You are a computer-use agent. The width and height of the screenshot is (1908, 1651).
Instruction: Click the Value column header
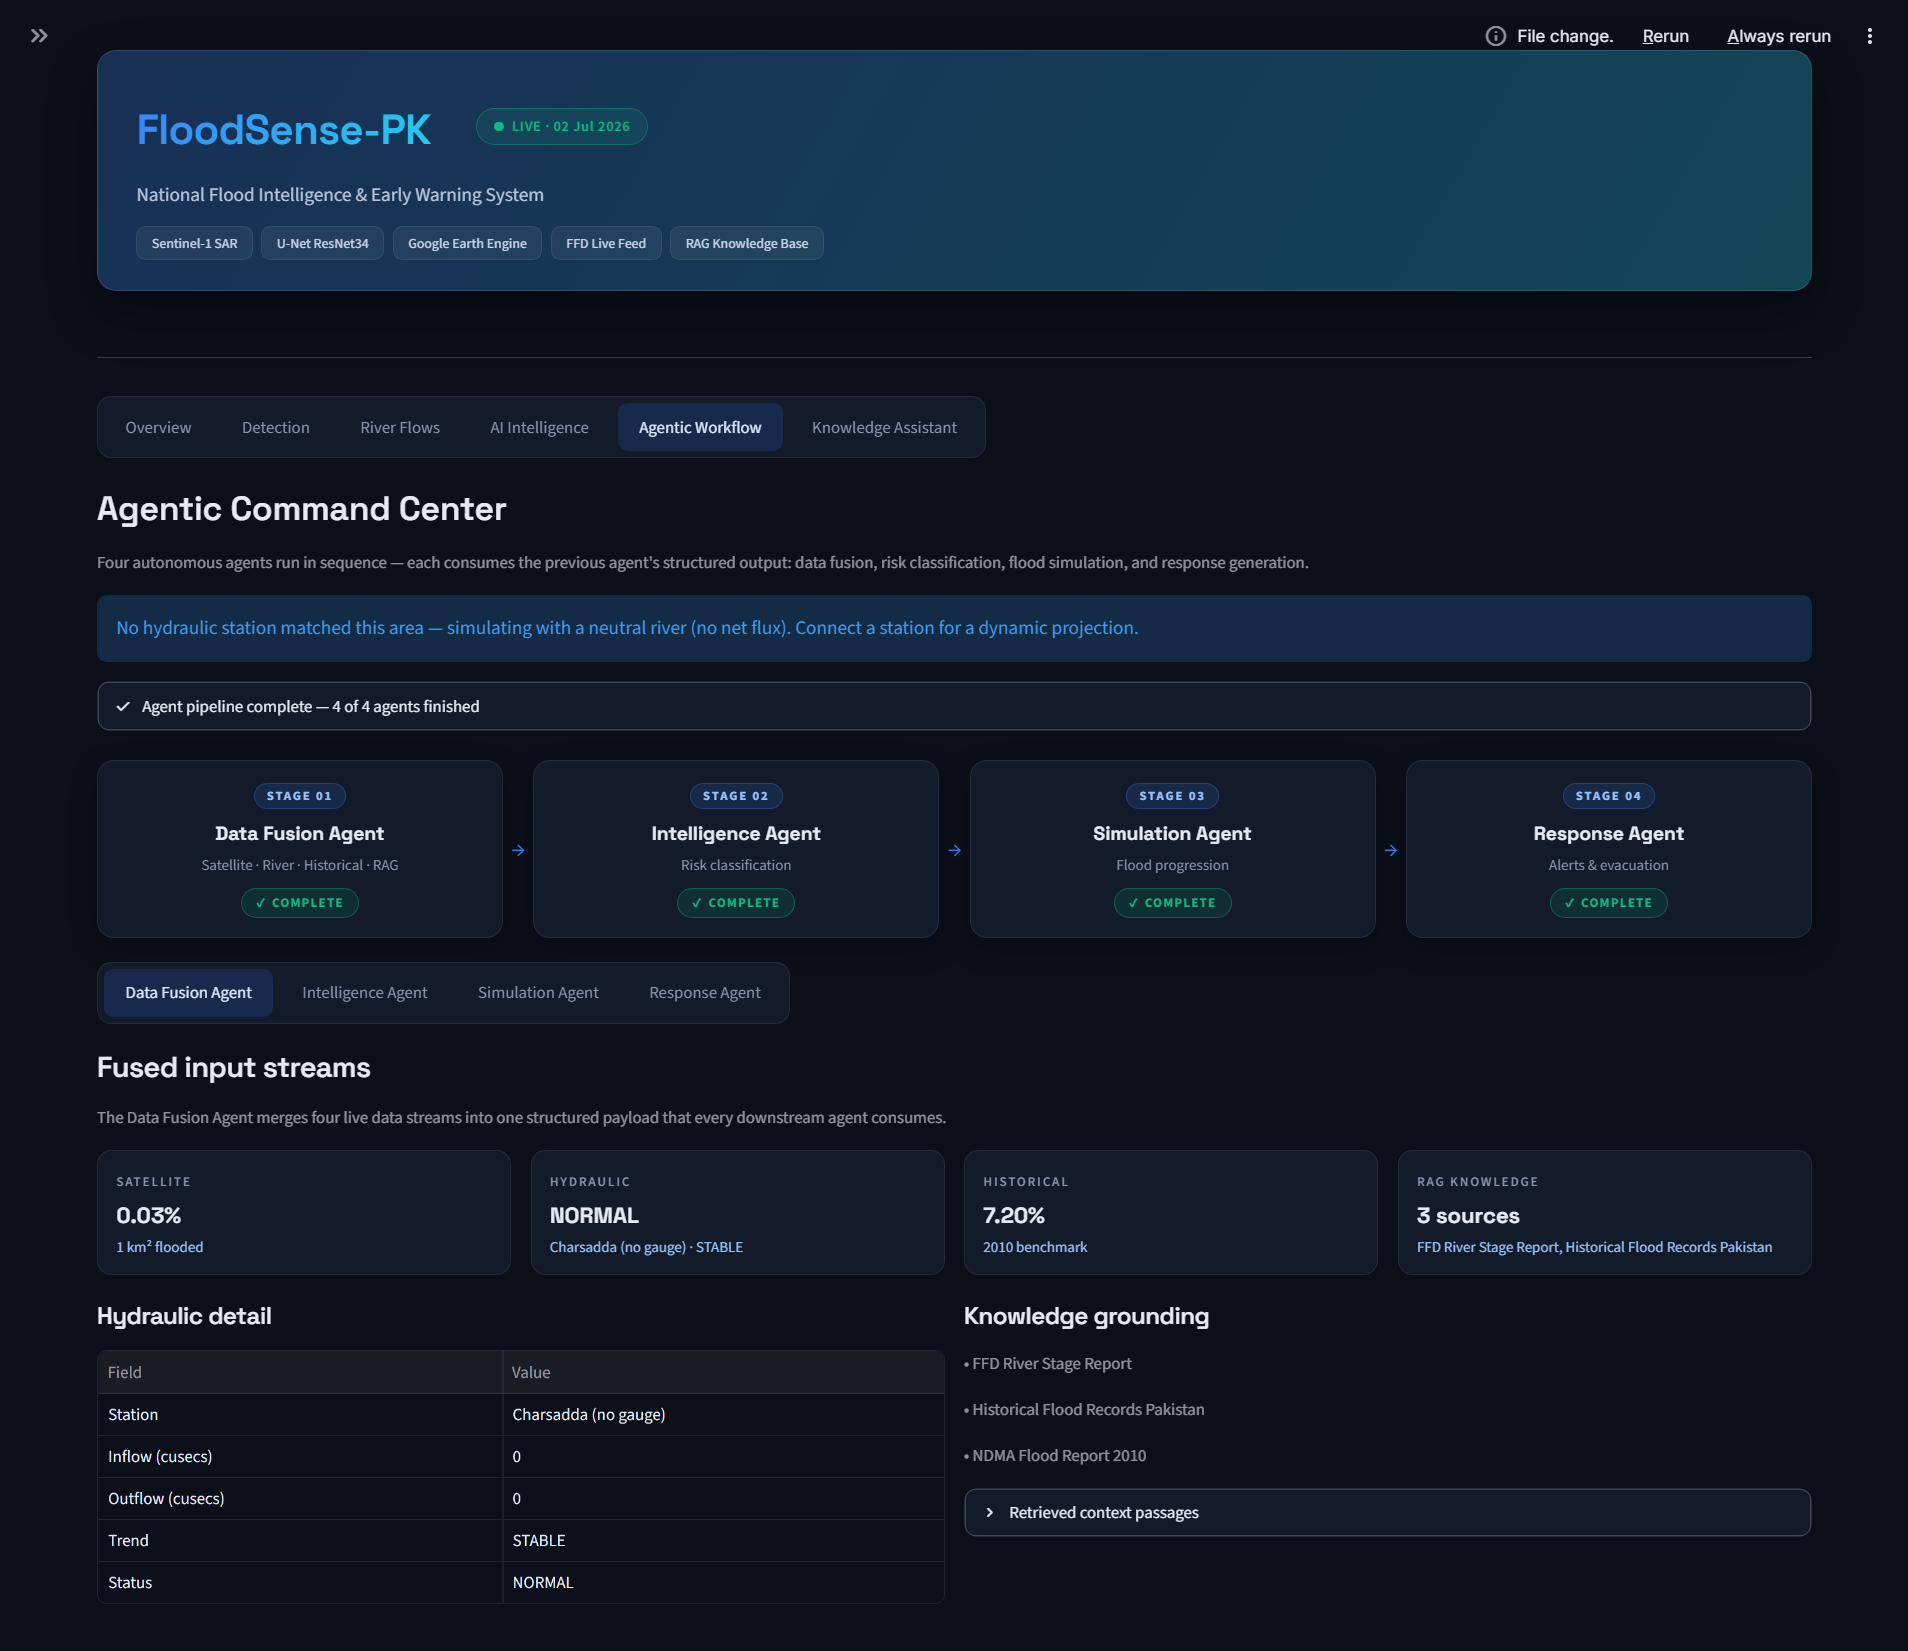tap(723, 1372)
